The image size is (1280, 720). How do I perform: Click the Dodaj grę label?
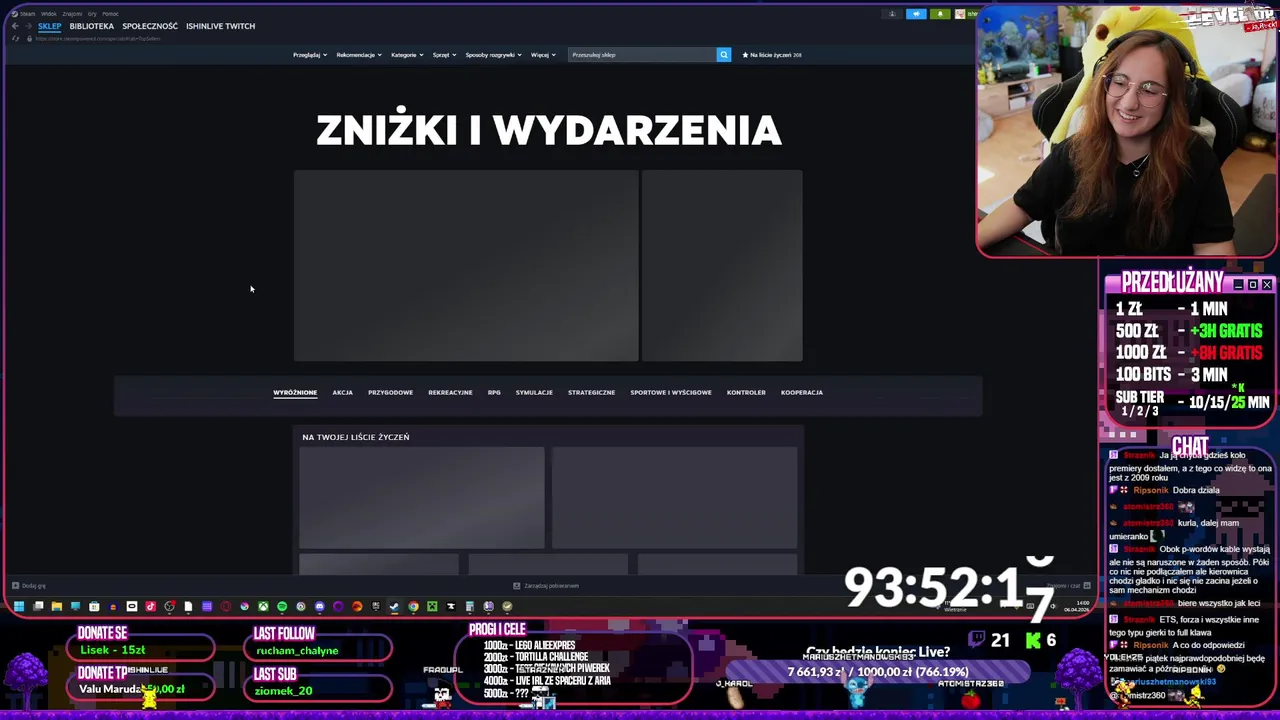coord(34,586)
